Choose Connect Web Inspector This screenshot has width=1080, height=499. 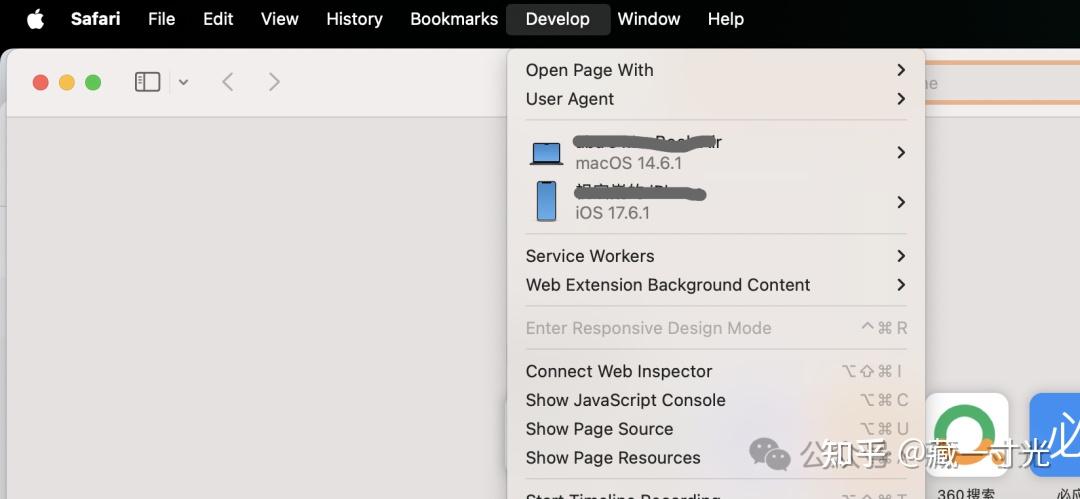click(x=619, y=371)
